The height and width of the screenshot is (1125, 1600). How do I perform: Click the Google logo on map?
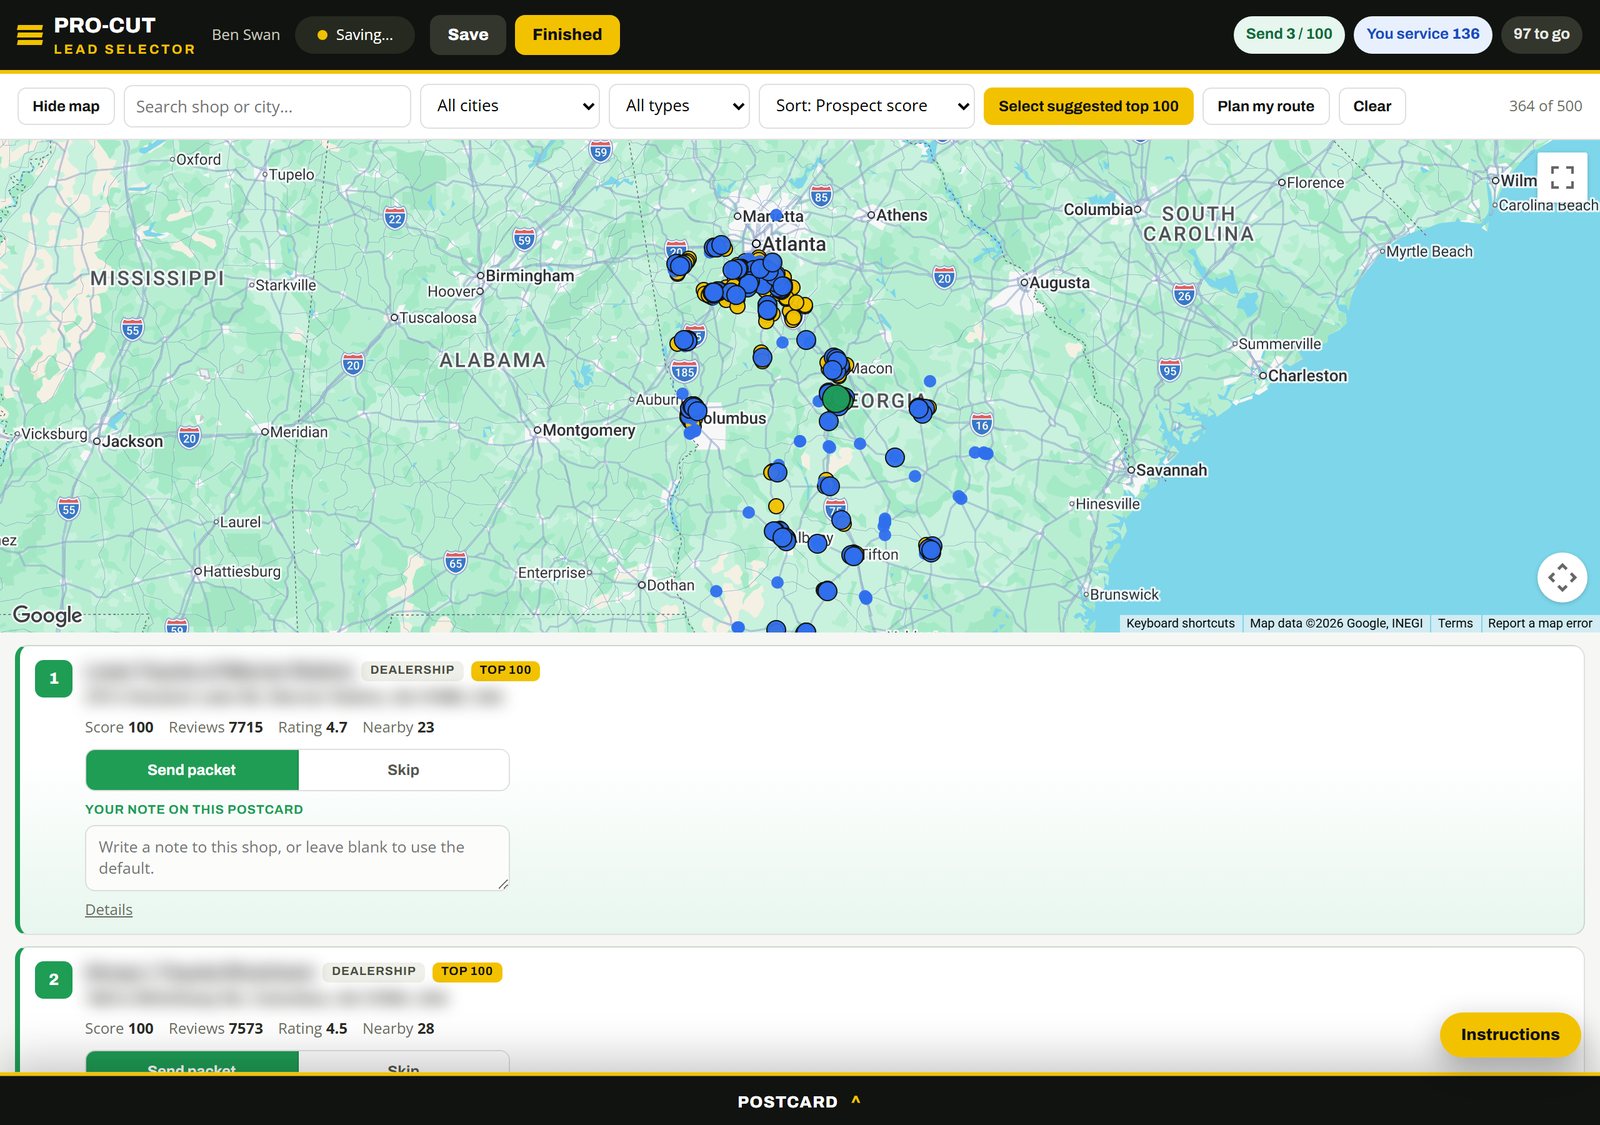click(47, 615)
